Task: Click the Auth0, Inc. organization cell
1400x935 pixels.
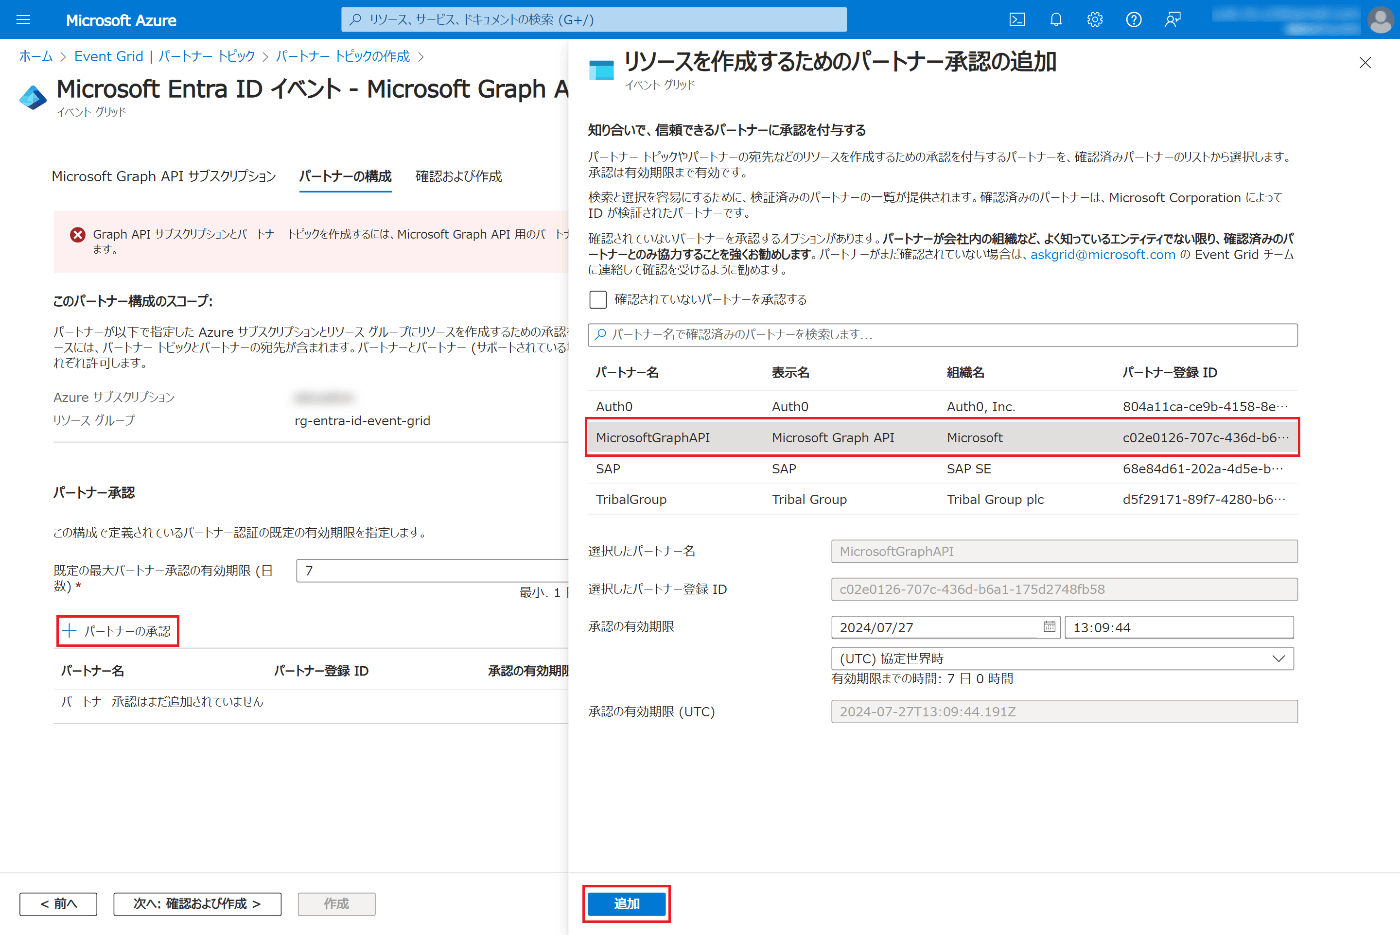Action: (x=981, y=406)
